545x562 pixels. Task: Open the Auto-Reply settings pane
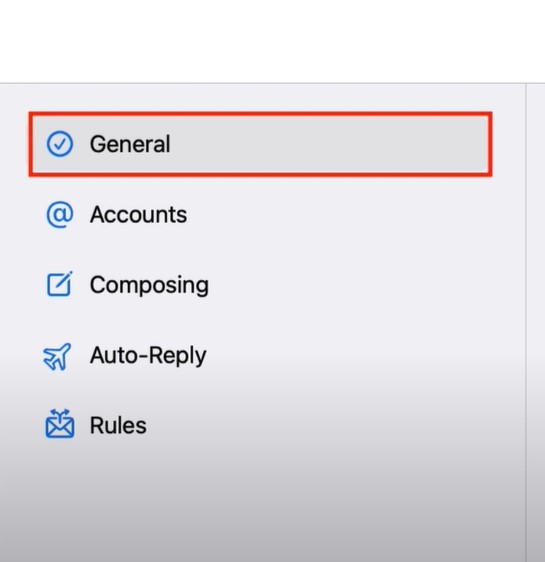point(148,356)
